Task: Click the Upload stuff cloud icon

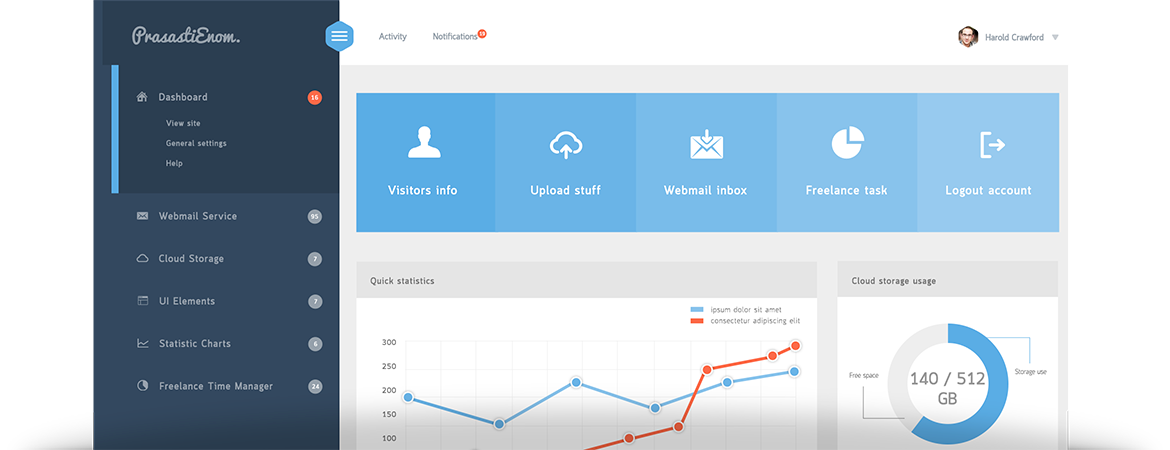Action: coord(566,145)
